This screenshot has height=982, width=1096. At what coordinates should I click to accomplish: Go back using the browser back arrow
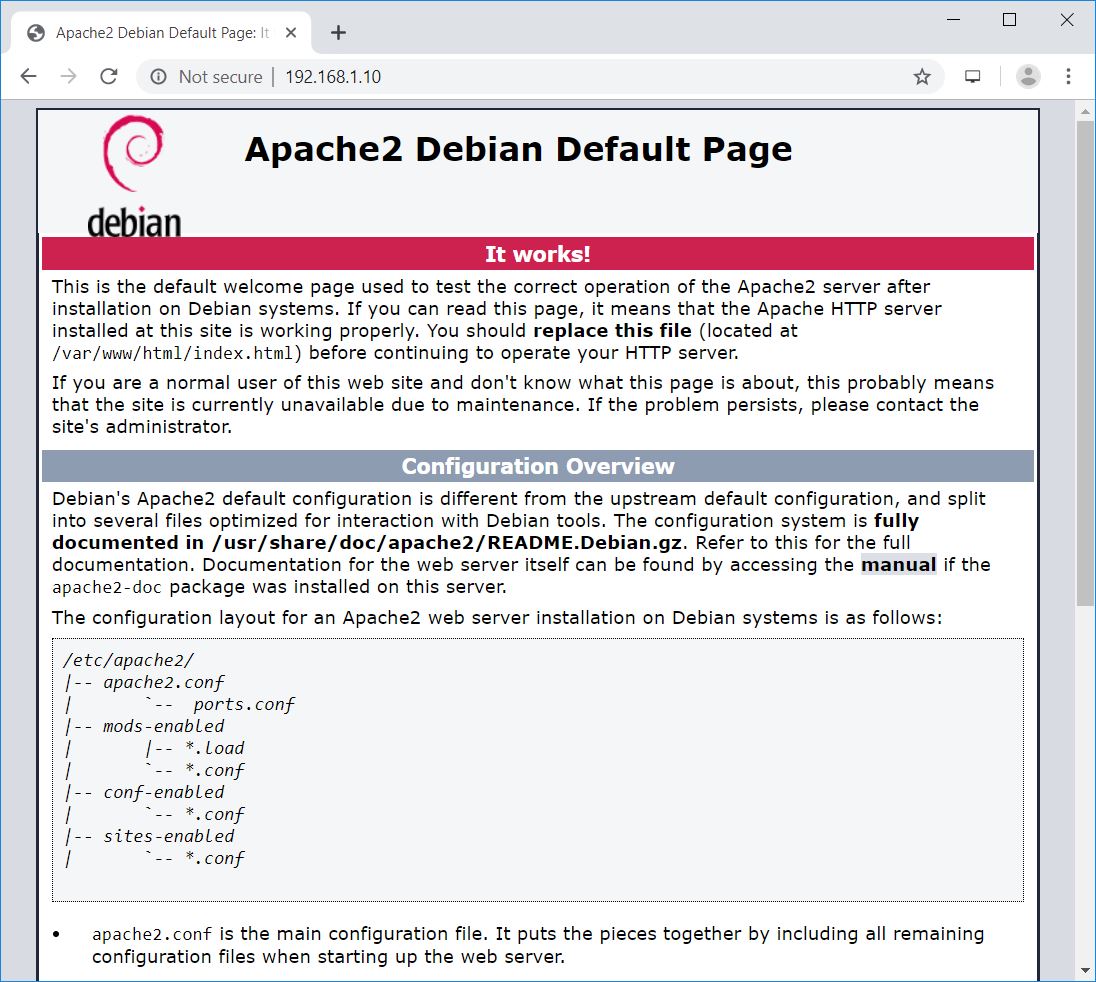[x=29, y=76]
